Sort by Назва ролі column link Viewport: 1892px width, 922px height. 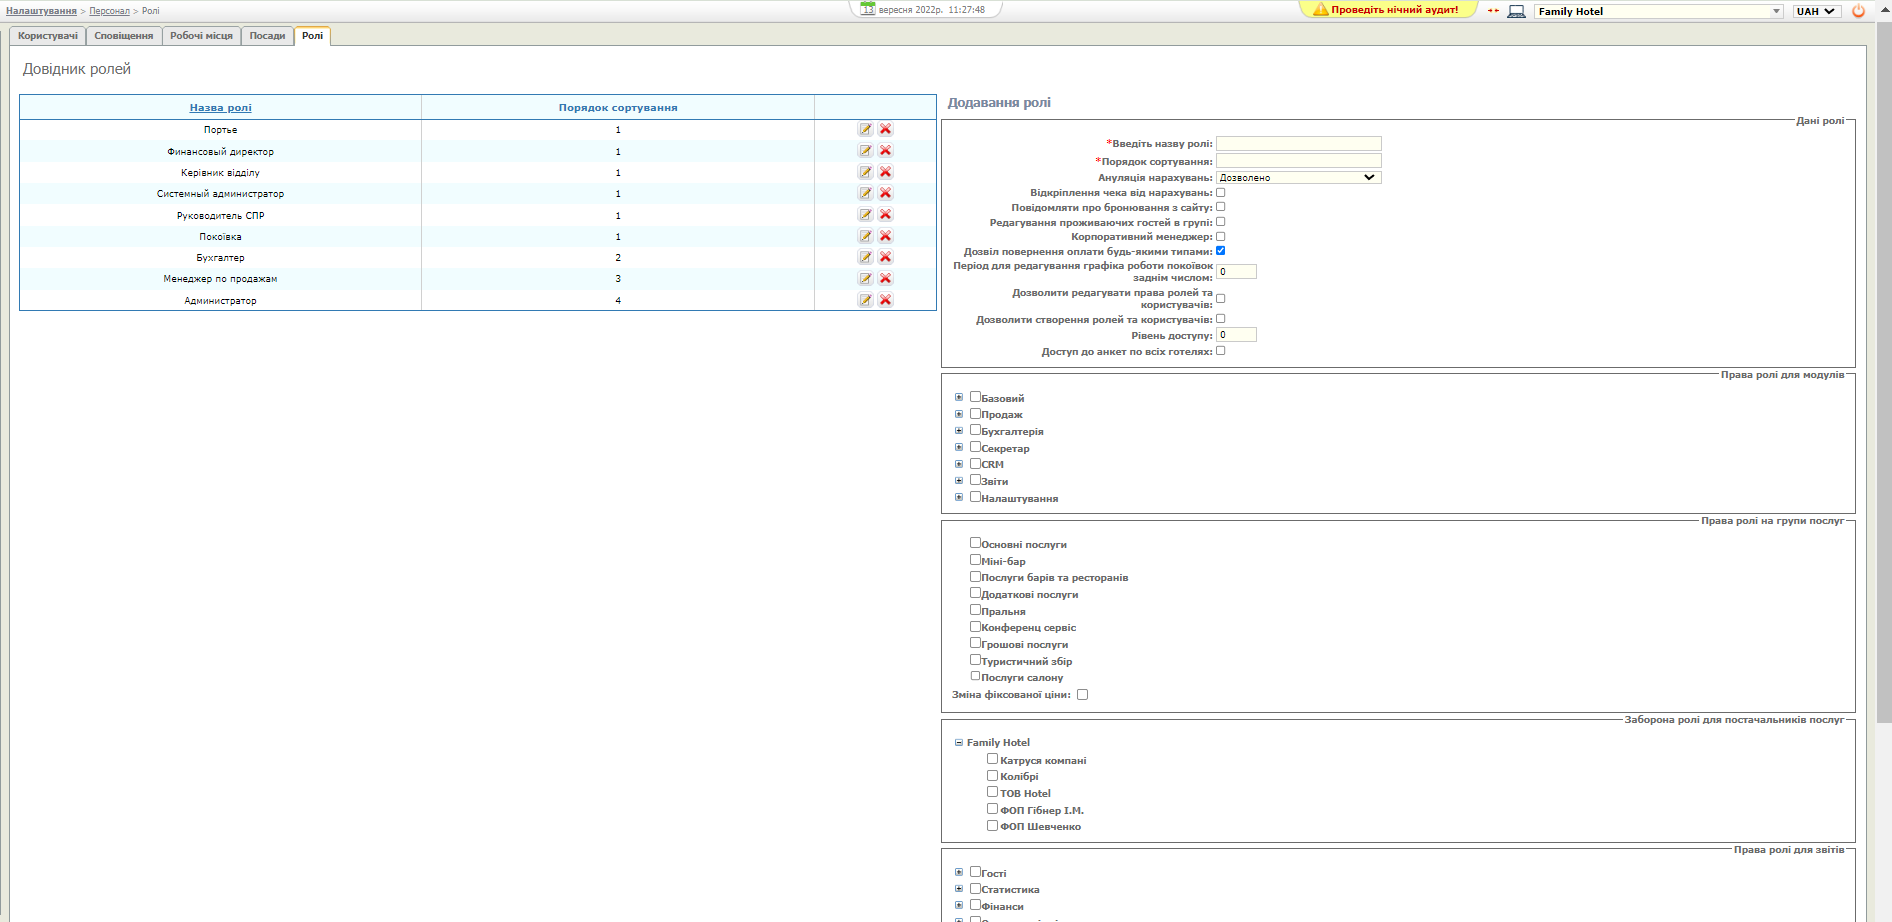[220, 107]
